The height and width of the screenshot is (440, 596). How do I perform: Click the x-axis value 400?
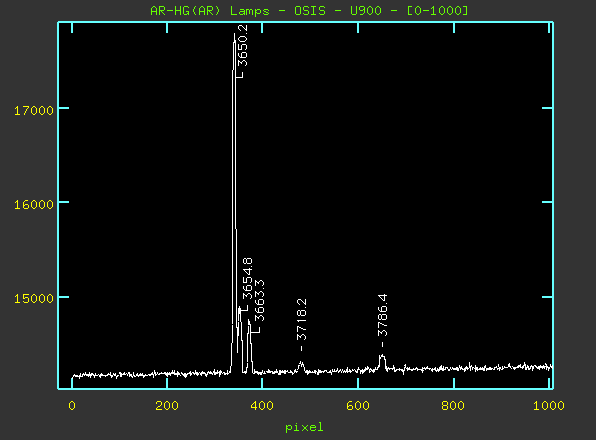point(262,406)
